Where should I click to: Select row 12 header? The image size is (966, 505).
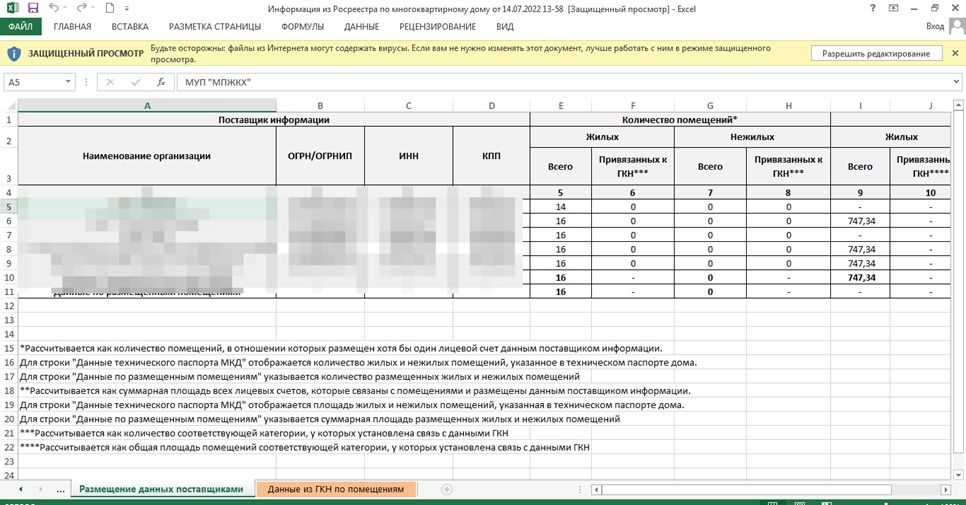click(9, 306)
